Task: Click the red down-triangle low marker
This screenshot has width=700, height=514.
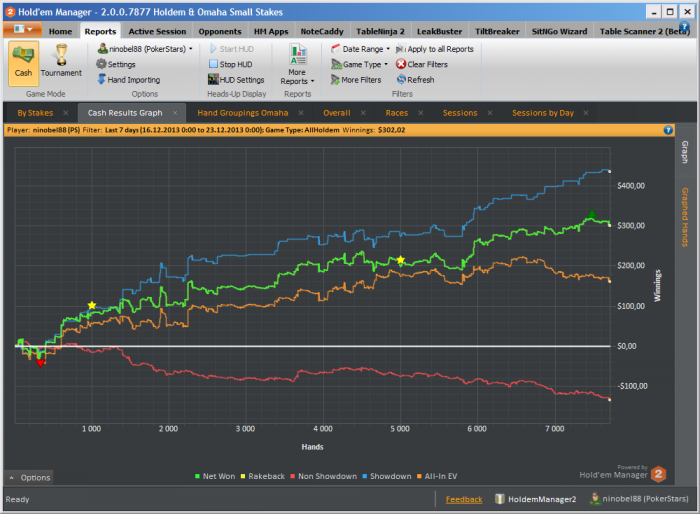Action: [40, 363]
